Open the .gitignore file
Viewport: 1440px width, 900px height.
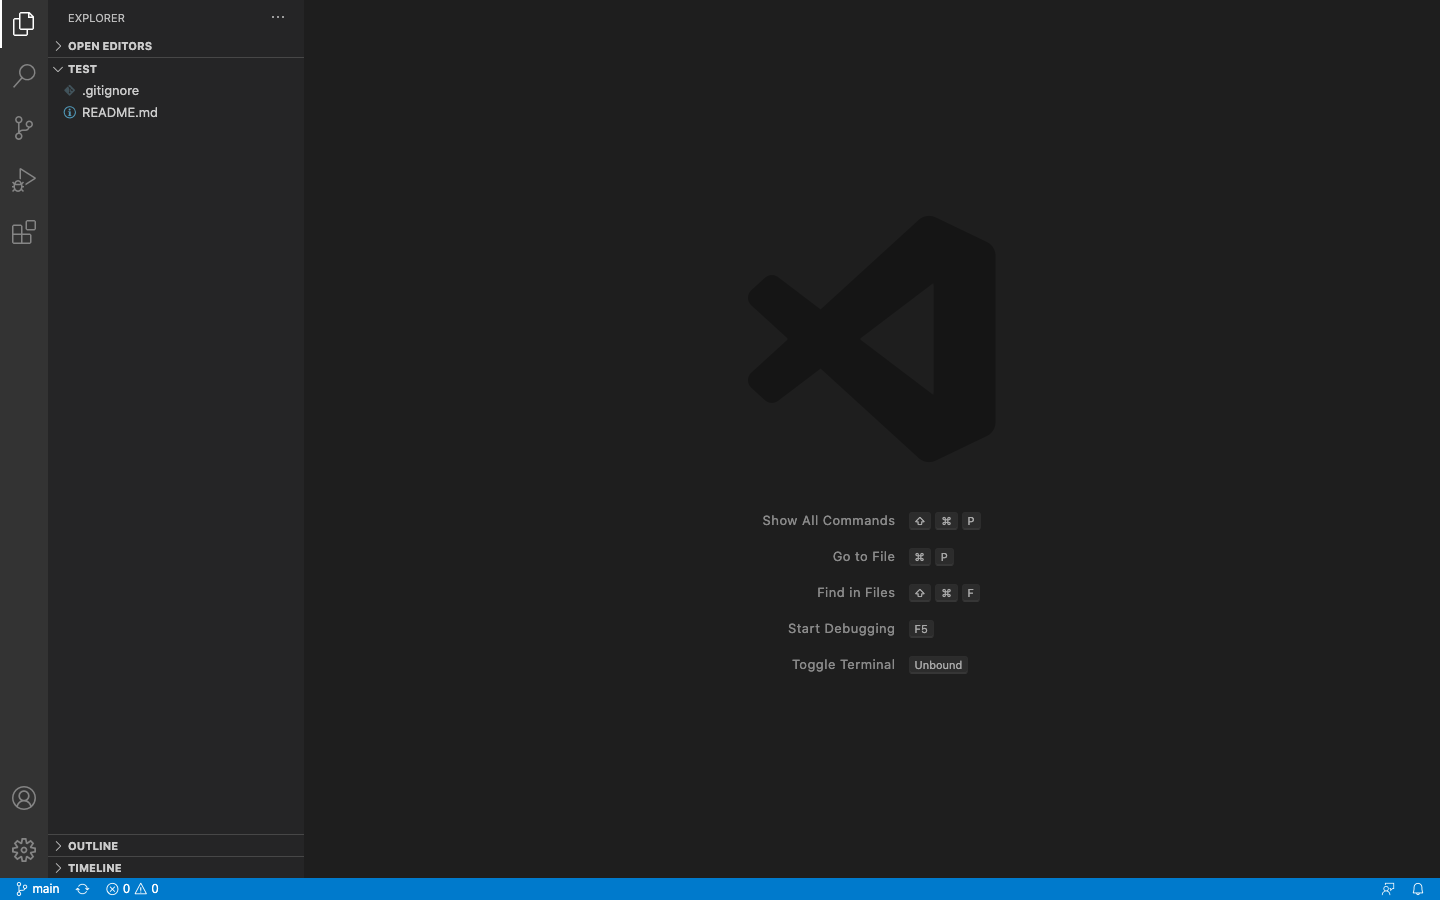110,91
